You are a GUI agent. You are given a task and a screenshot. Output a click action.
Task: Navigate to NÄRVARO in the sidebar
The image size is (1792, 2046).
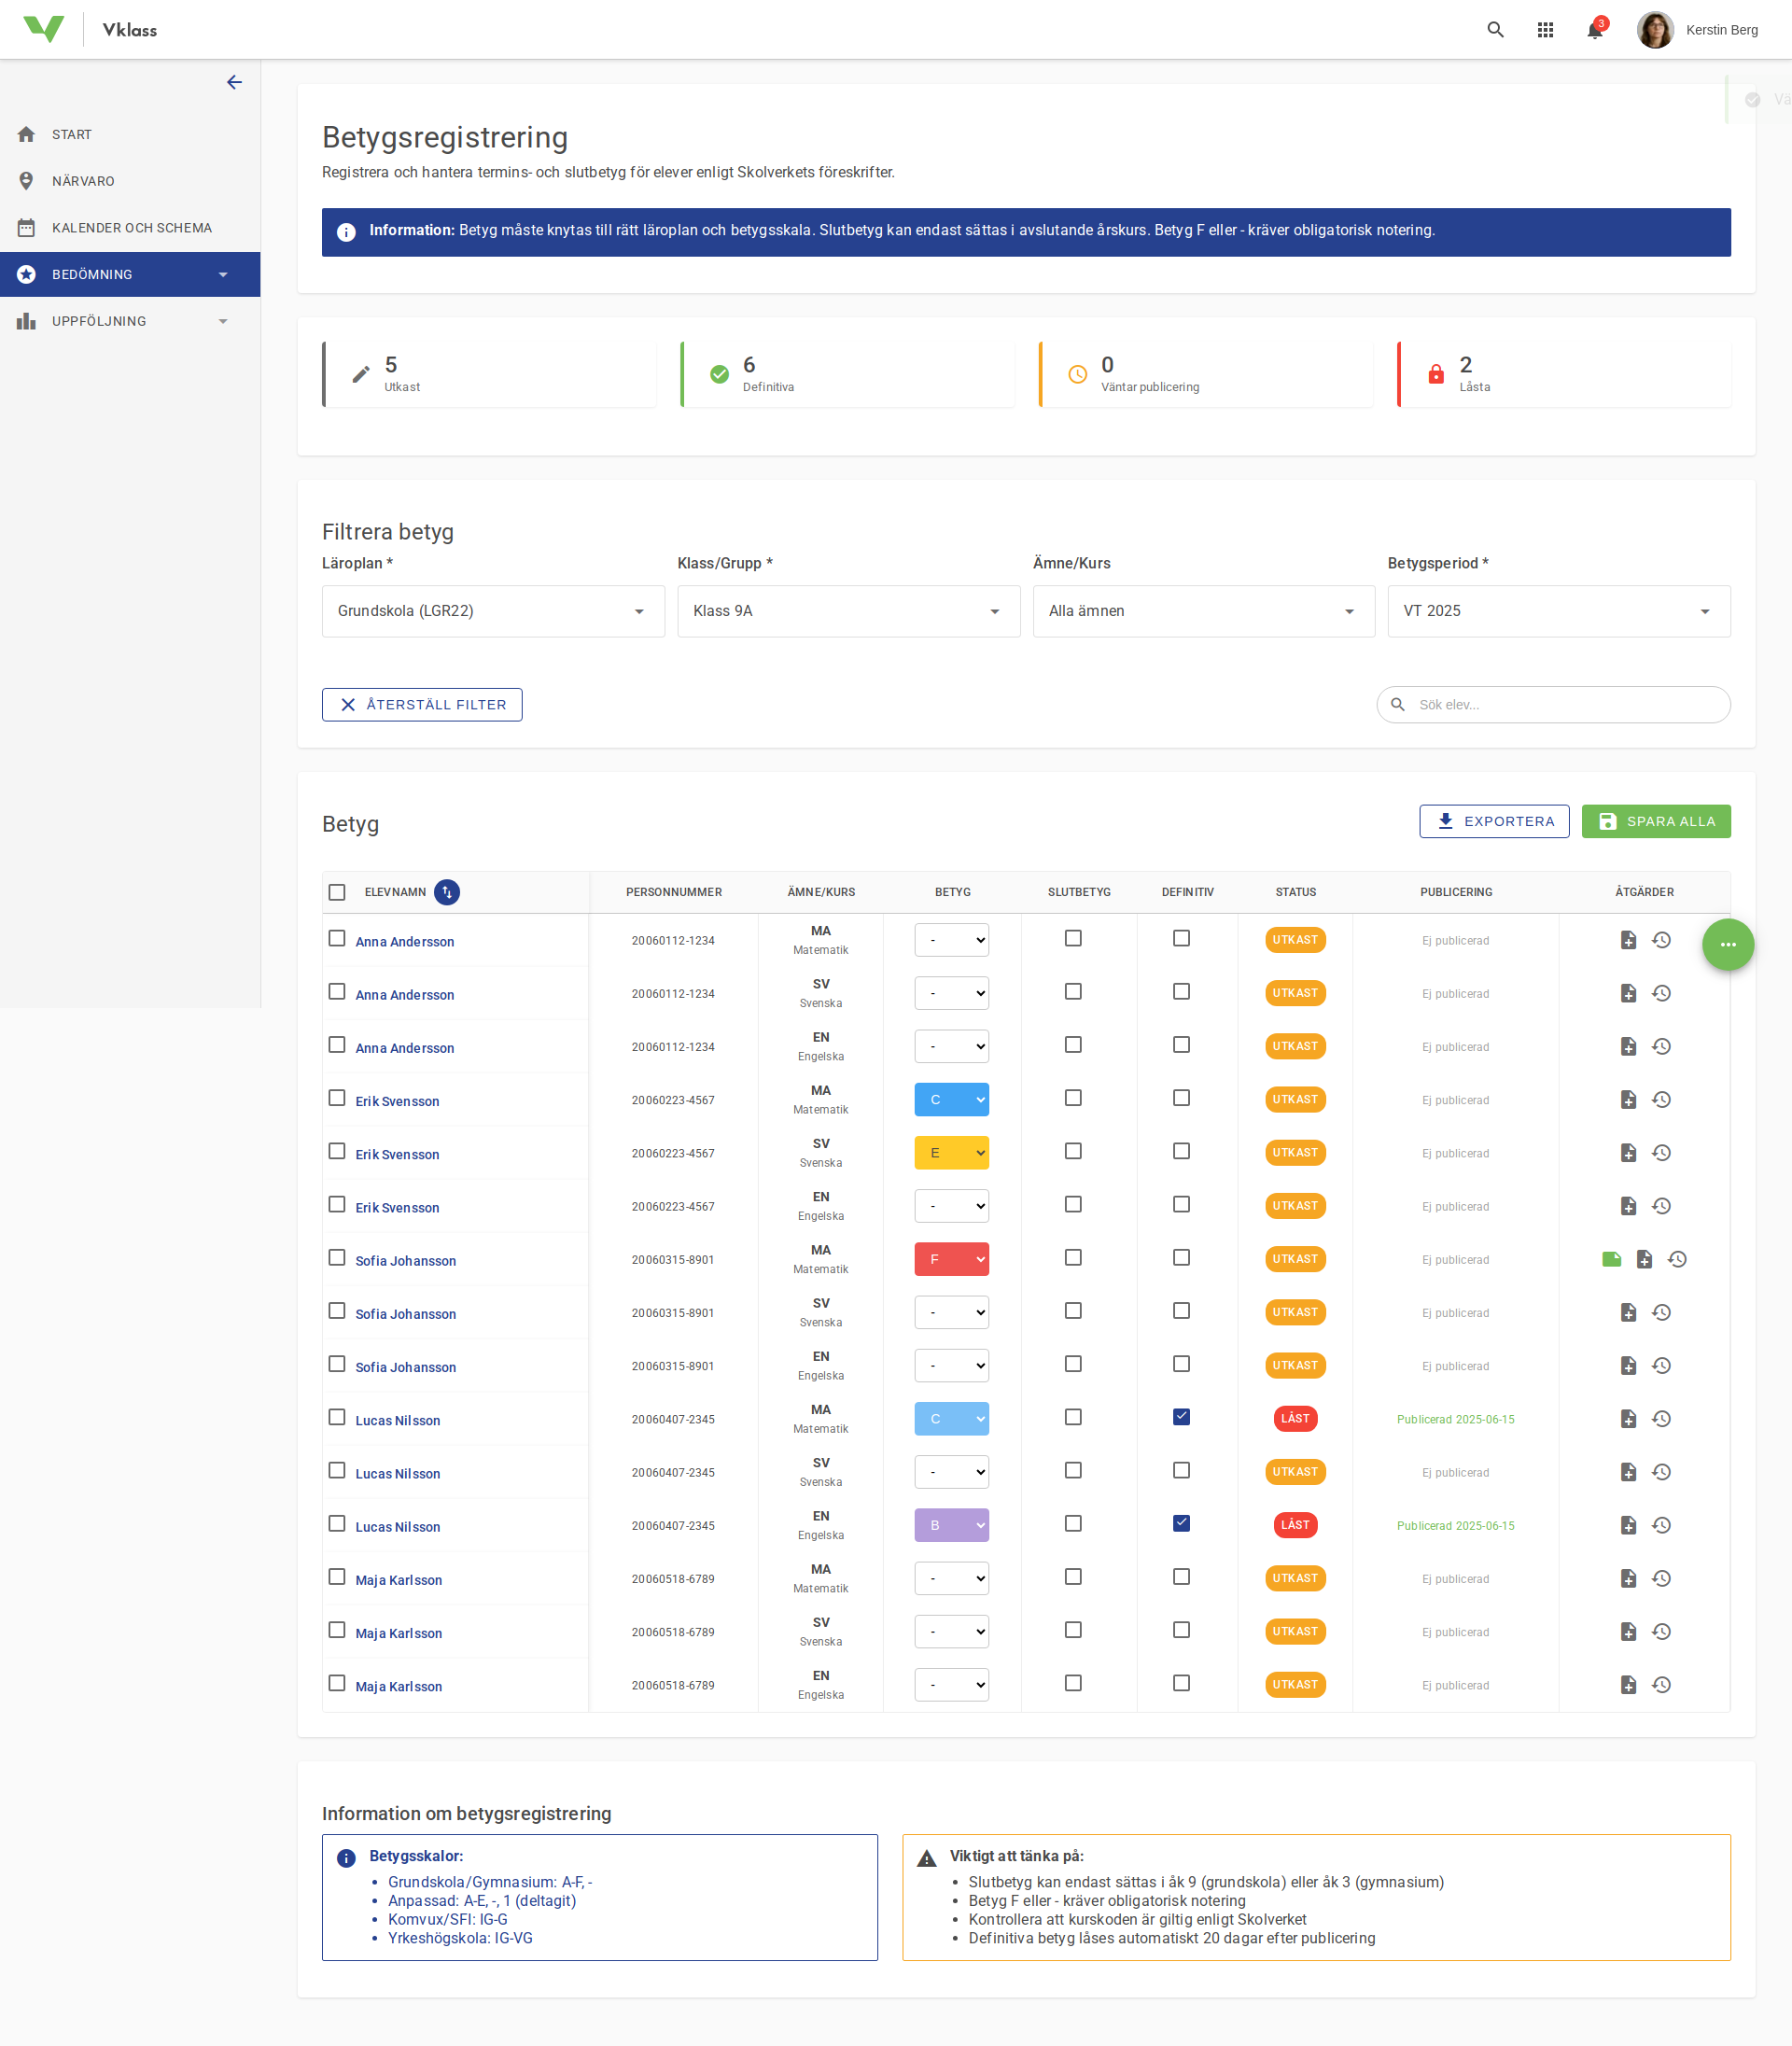tap(83, 181)
